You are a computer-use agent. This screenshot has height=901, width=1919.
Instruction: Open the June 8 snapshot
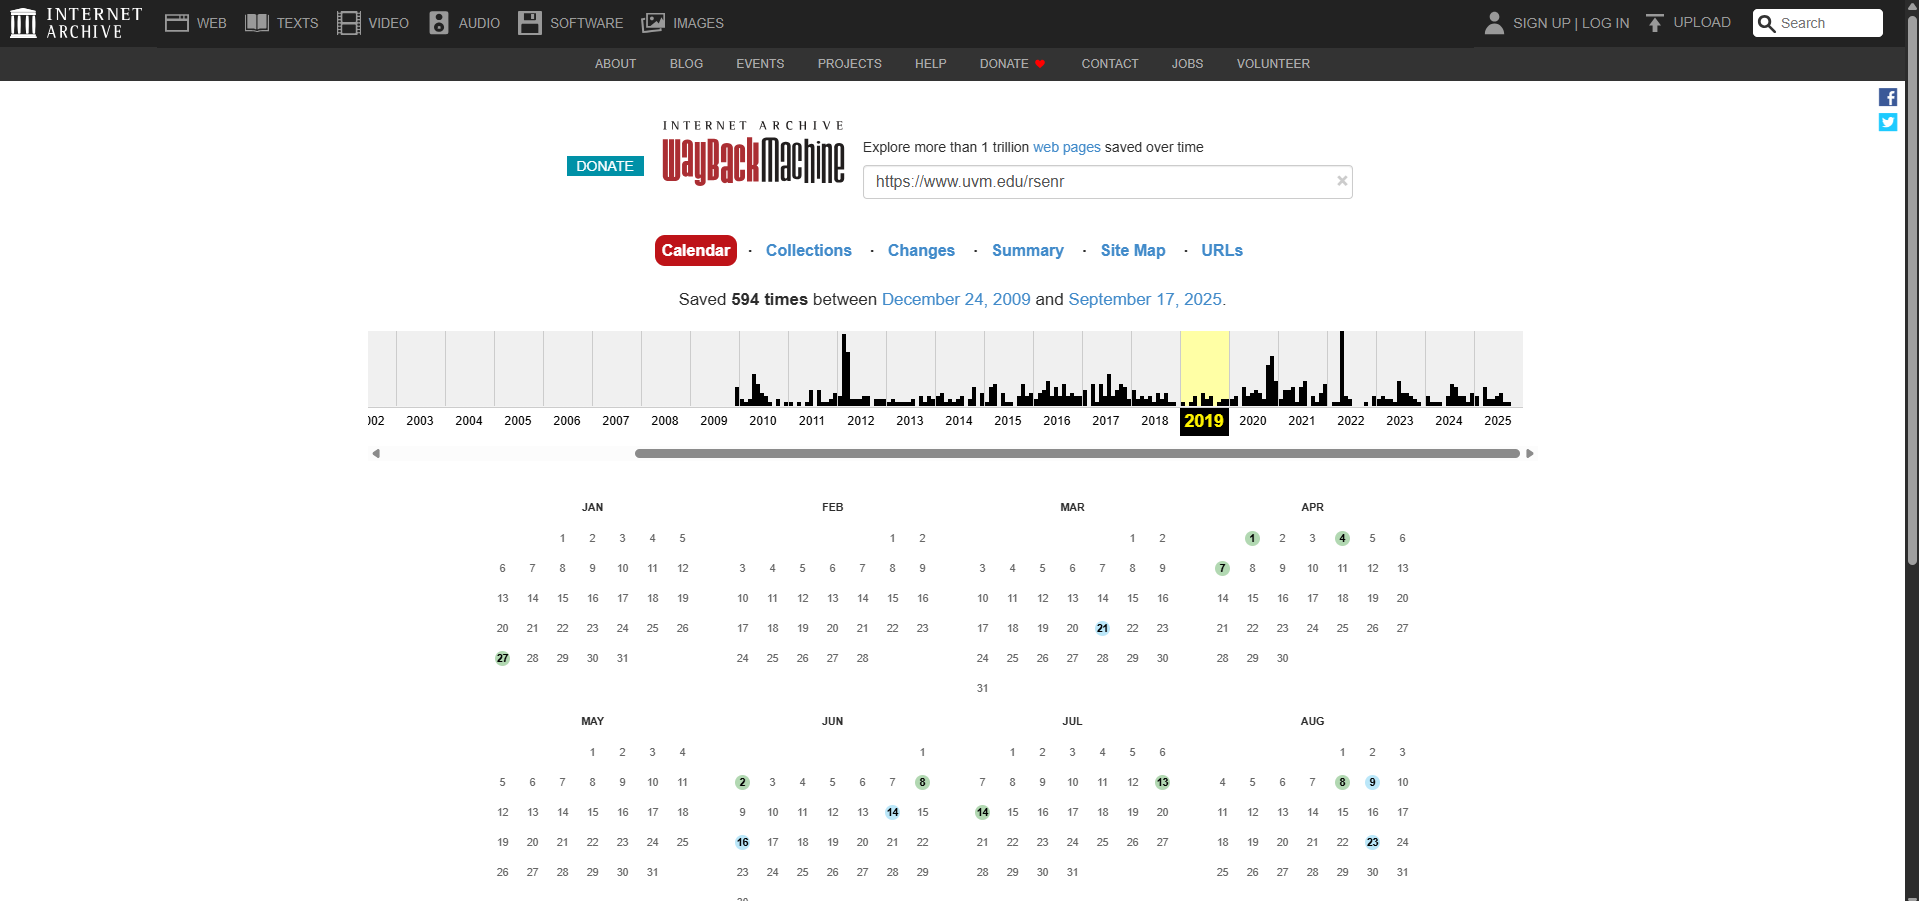(922, 782)
